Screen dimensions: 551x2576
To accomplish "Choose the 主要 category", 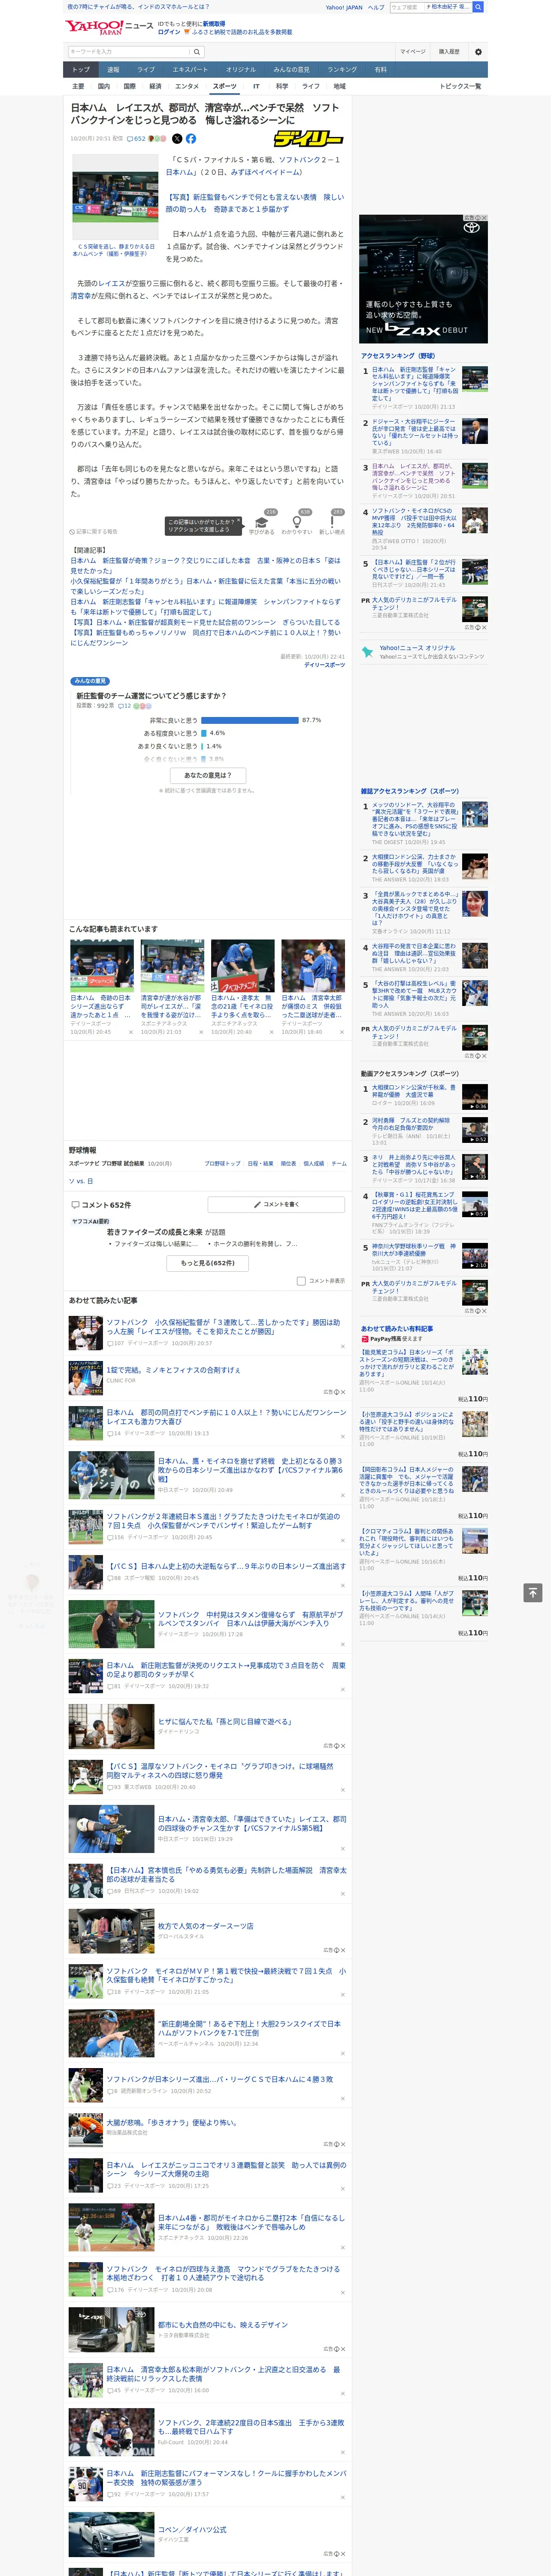I will (78, 86).
